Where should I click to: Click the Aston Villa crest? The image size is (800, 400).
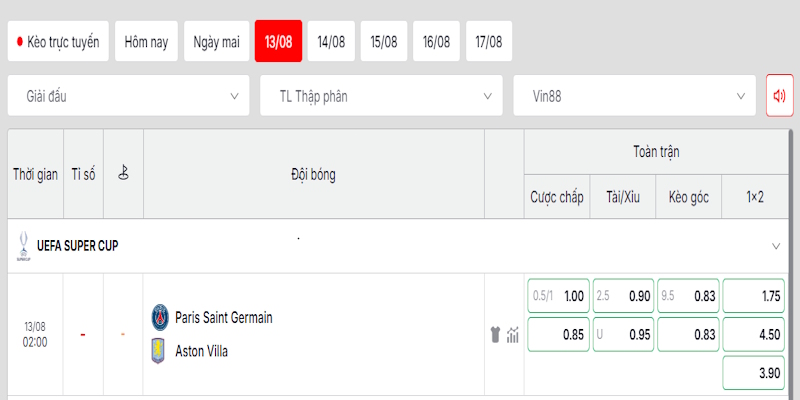point(158,351)
